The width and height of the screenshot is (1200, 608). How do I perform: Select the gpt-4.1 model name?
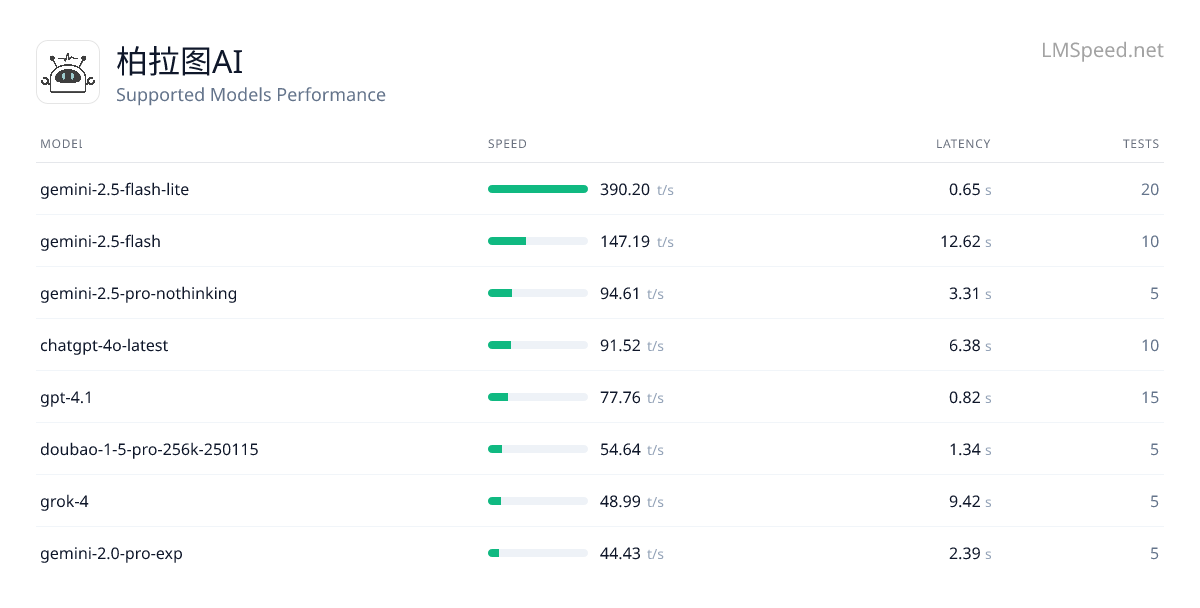(66, 397)
